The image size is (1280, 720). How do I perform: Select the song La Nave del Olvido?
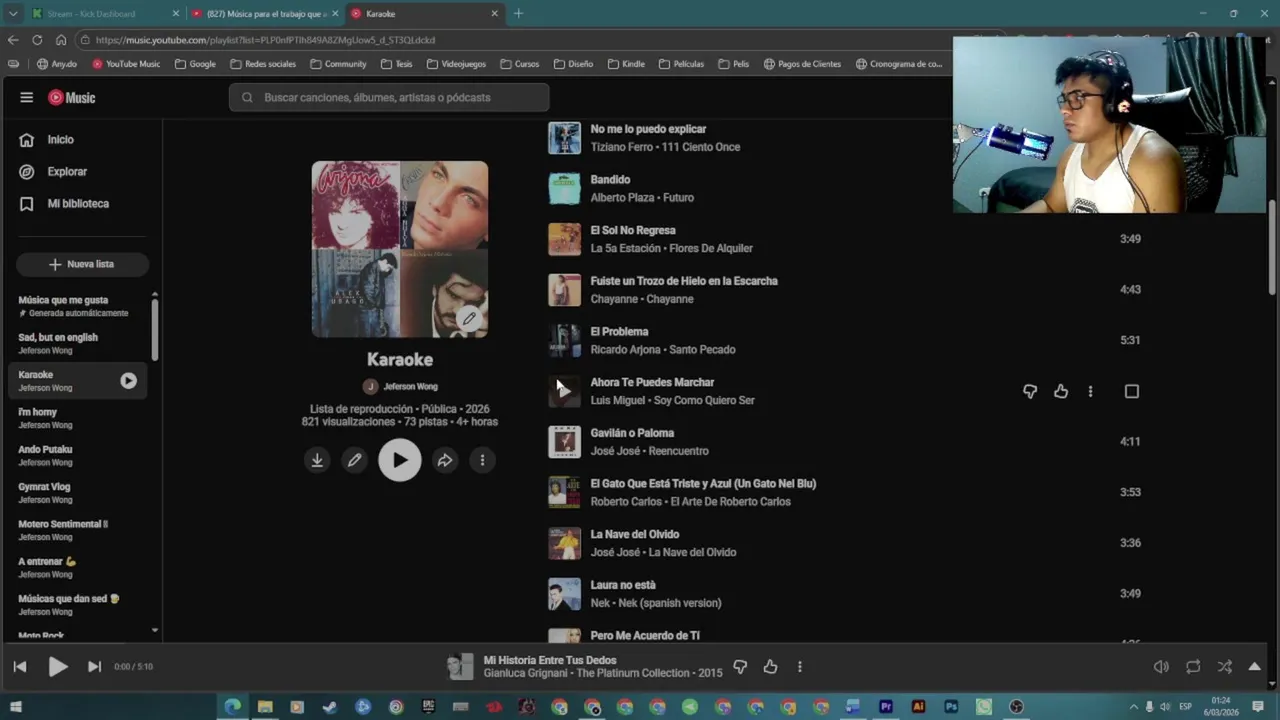pyautogui.click(x=635, y=534)
